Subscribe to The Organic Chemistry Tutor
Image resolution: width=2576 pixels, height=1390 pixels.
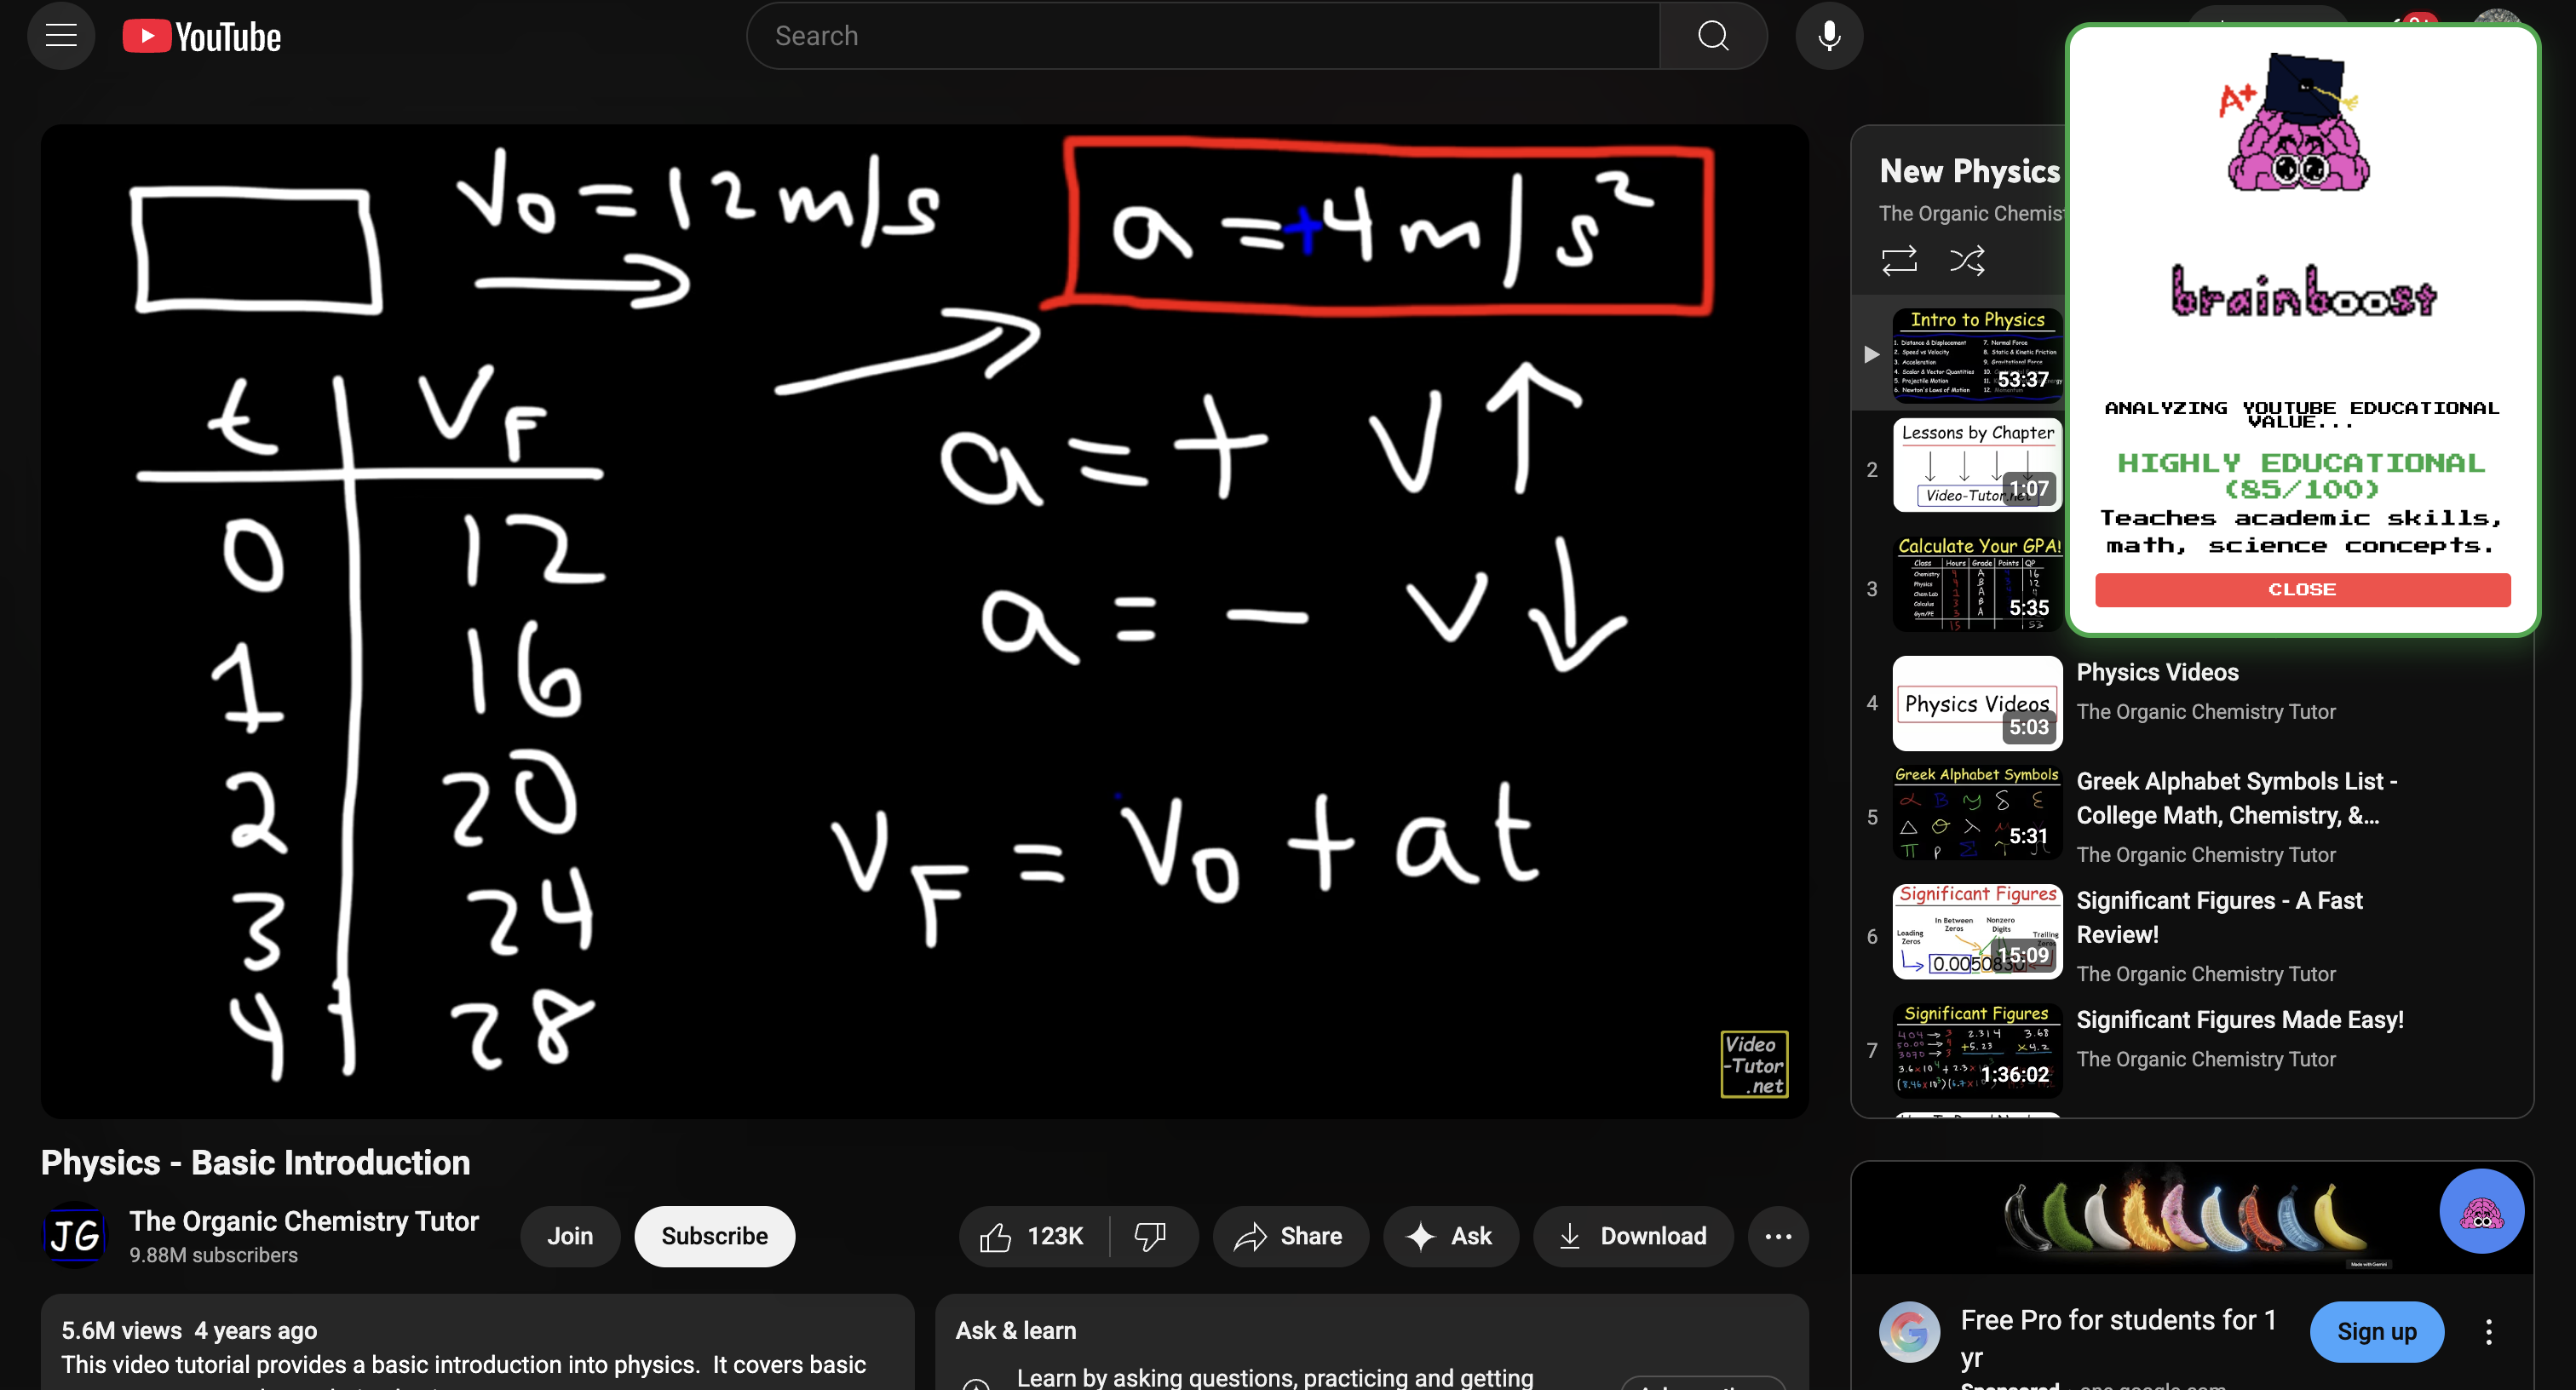point(714,1236)
